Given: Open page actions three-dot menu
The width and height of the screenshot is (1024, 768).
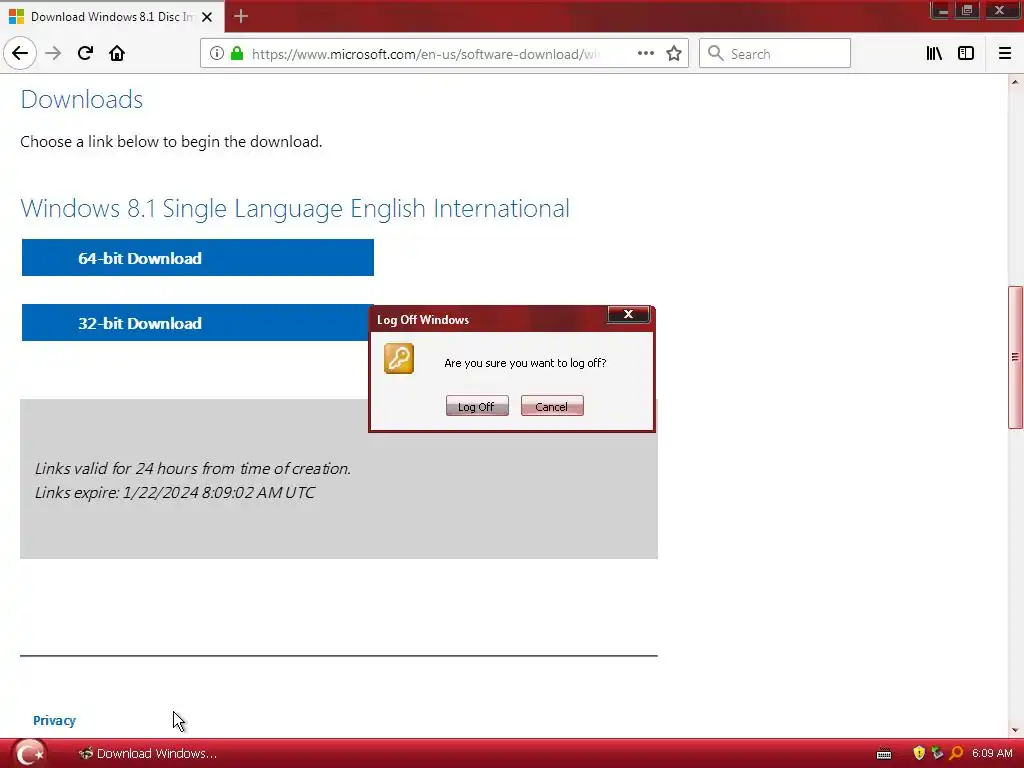Looking at the screenshot, I should (645, 54).
